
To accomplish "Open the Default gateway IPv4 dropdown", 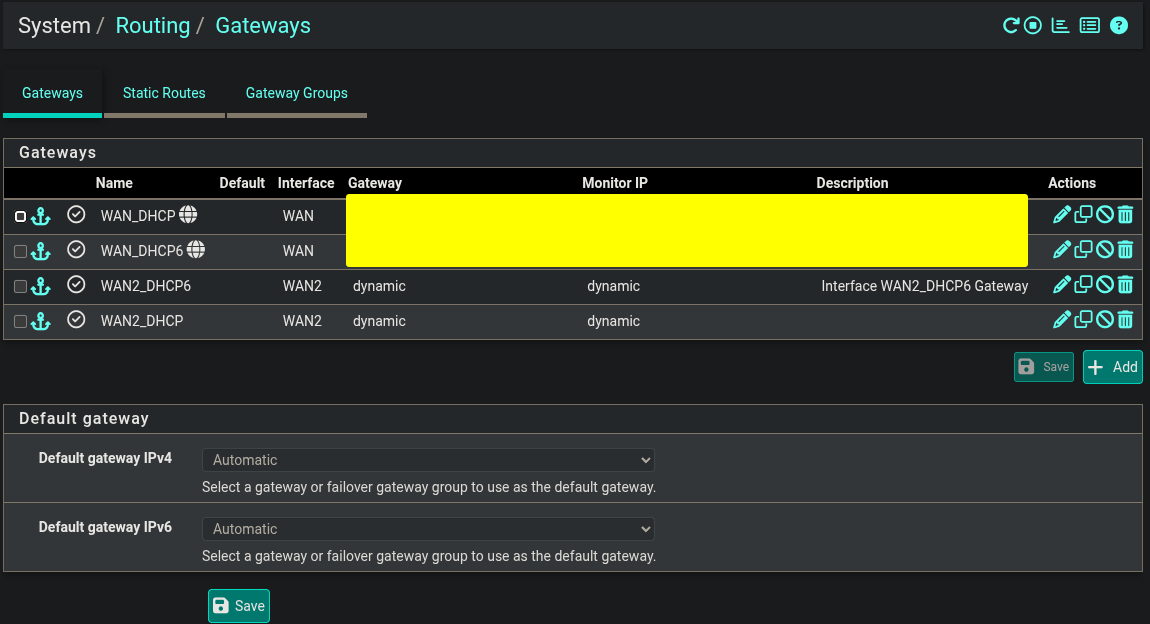I will (428, 460).
